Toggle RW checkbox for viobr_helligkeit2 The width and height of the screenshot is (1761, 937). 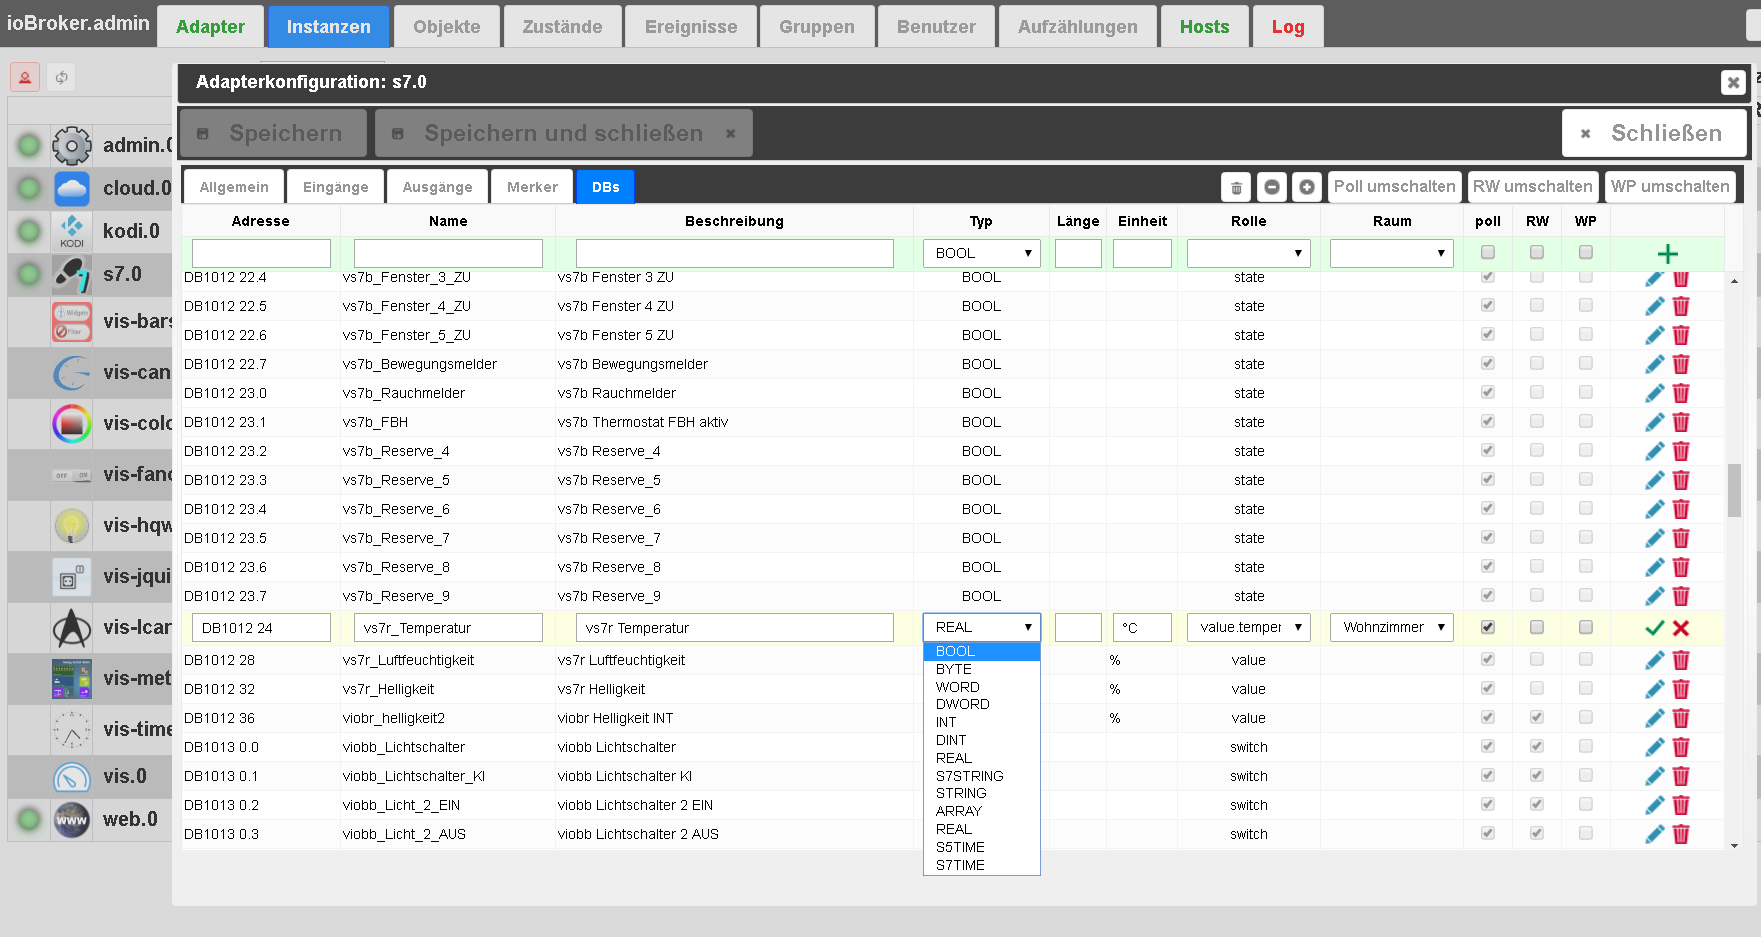pos(1537,717)
